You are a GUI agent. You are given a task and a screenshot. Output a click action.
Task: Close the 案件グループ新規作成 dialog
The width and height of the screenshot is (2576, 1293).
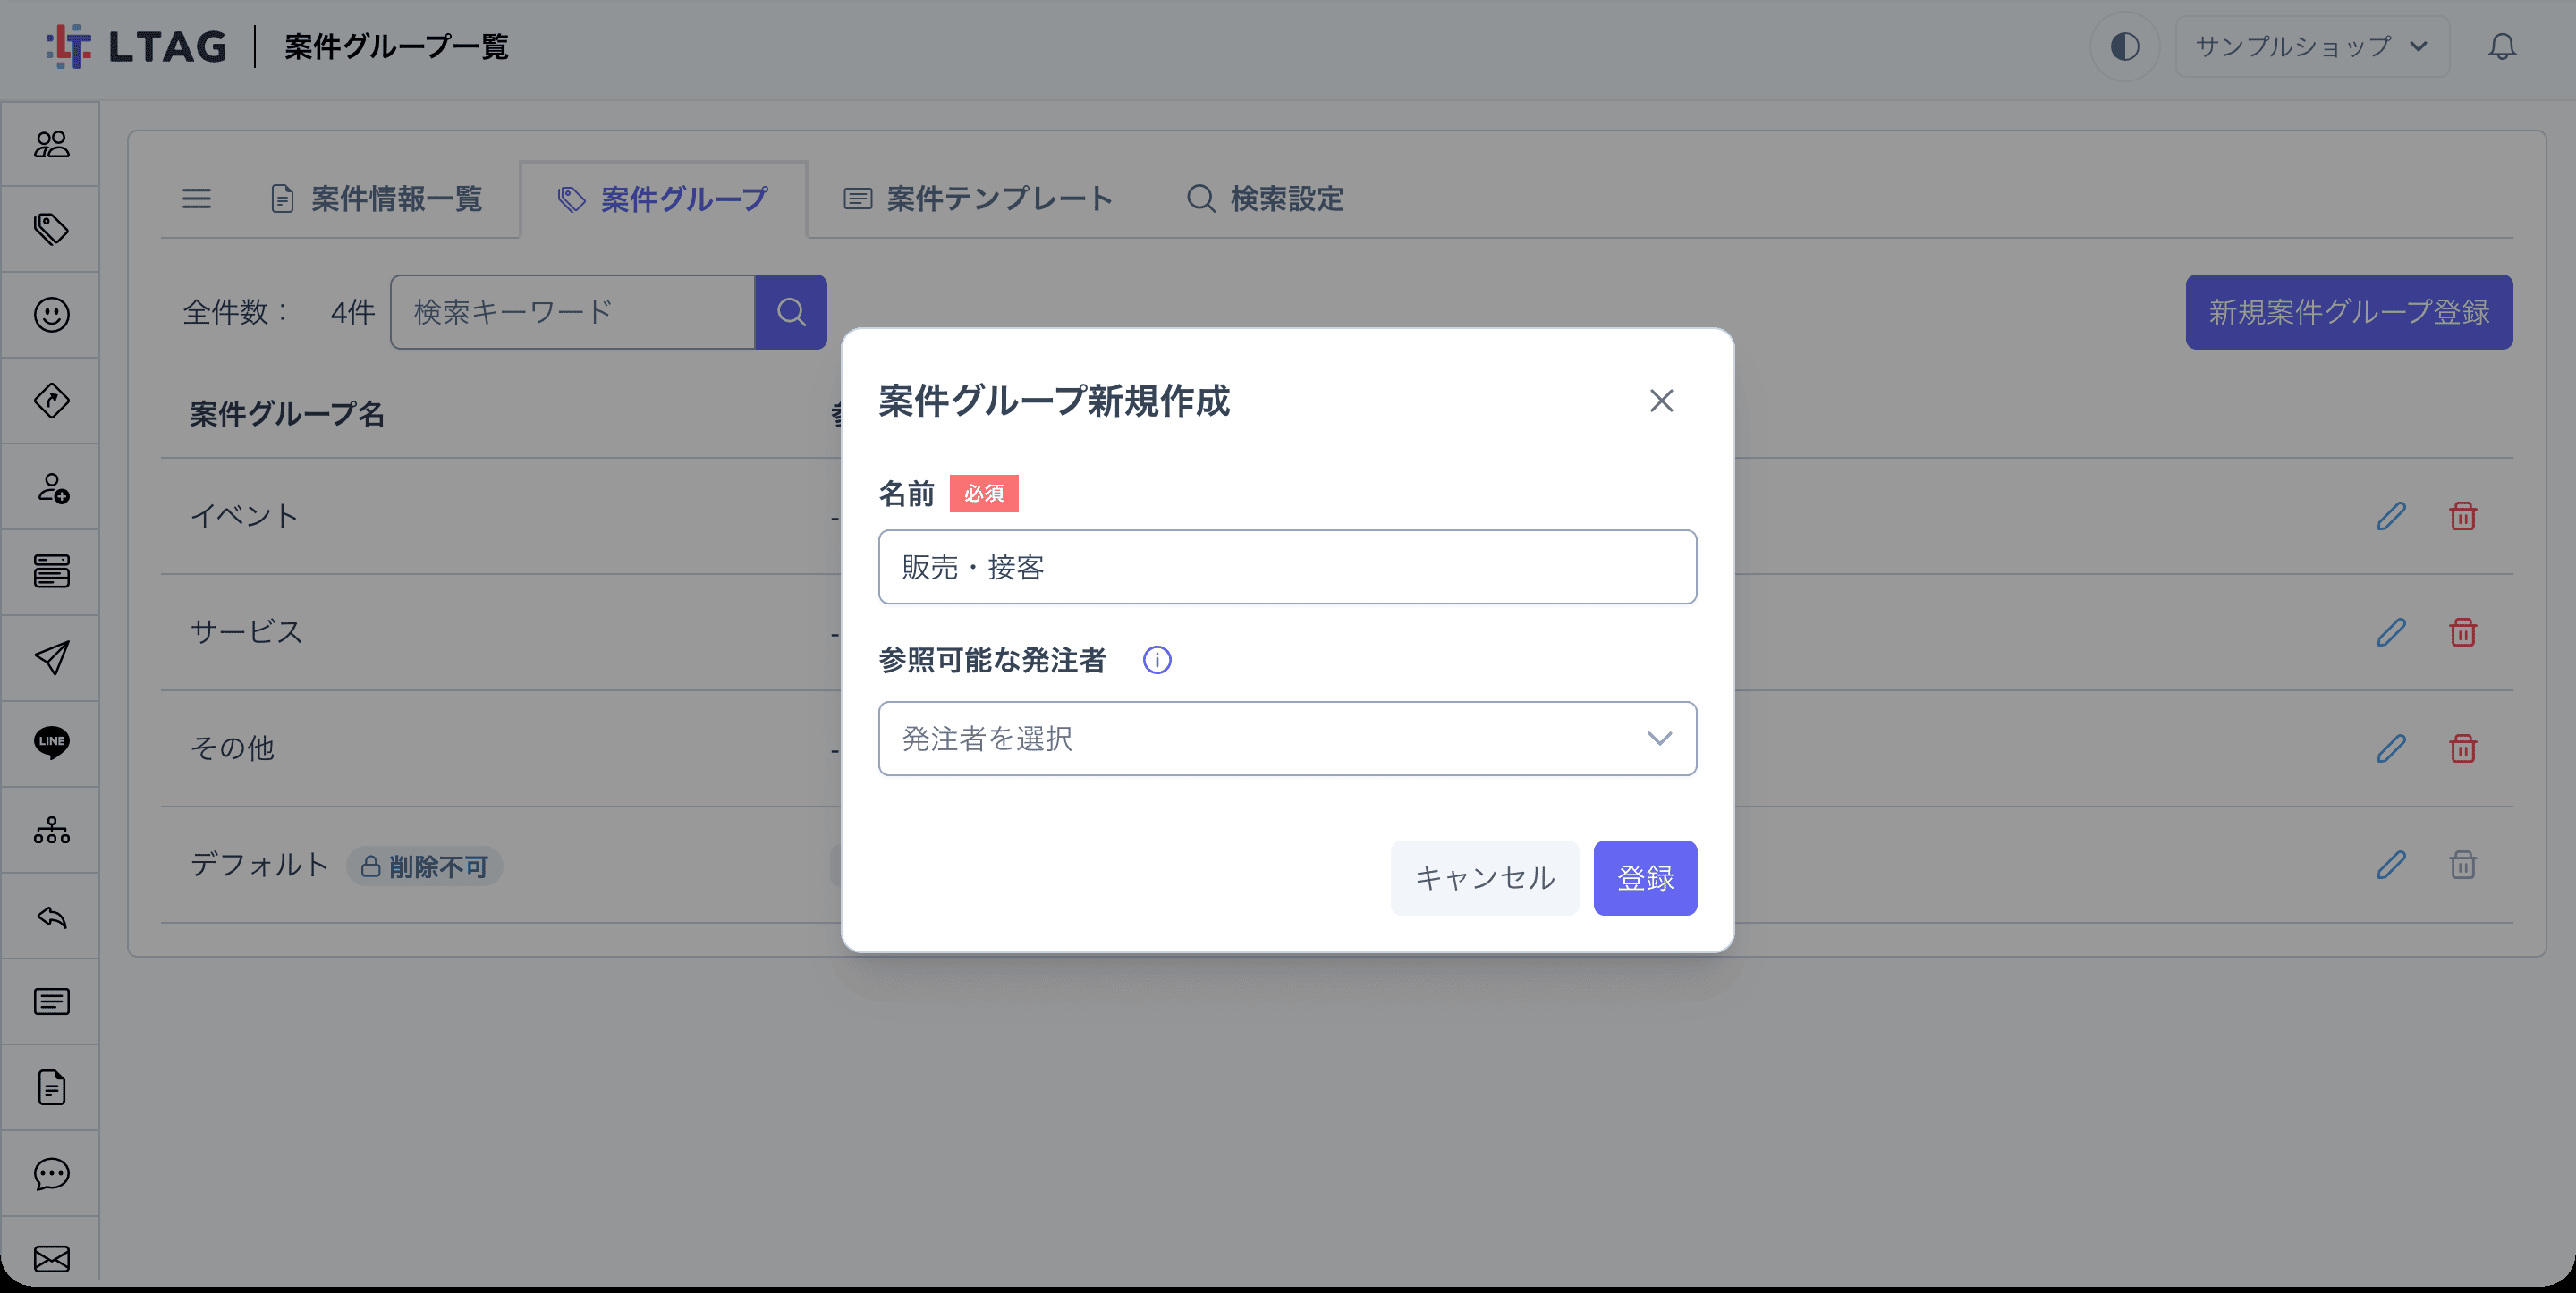[x=1661, y=400]
